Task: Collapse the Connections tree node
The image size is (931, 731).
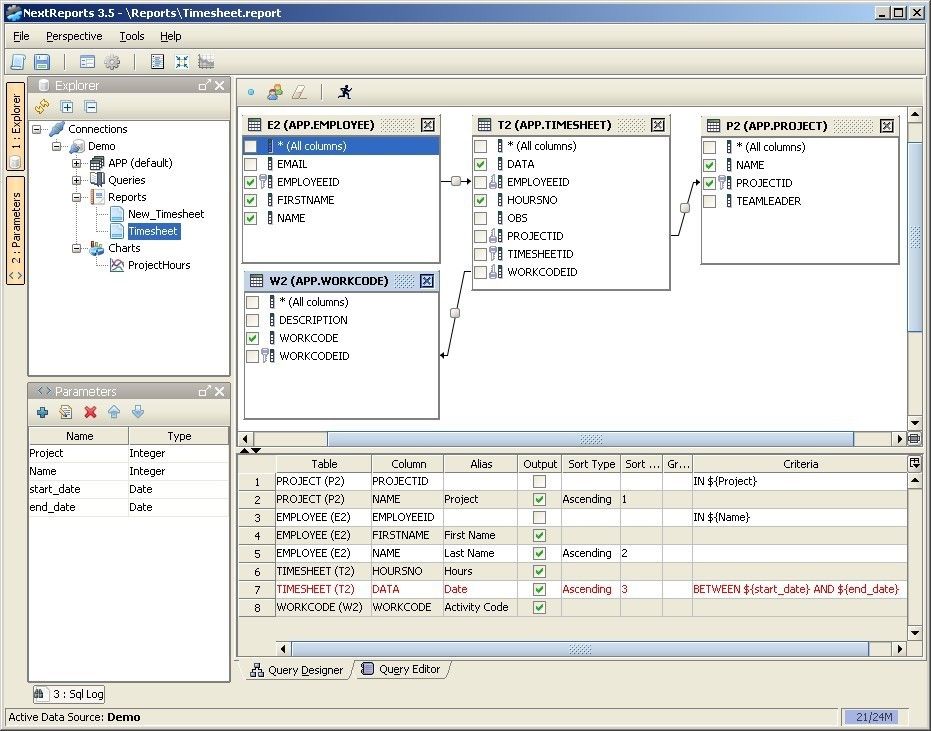Action: point(37,129)
